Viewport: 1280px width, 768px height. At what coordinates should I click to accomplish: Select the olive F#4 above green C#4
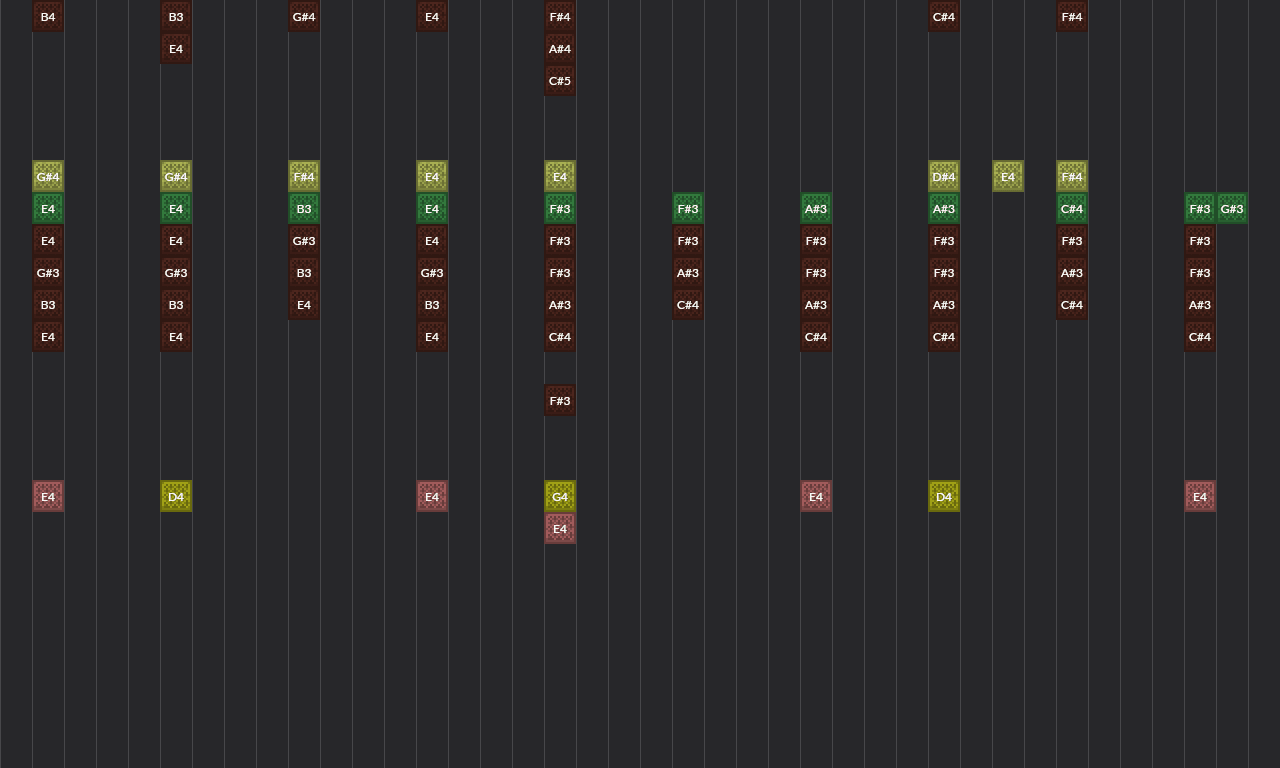(1072, 176)
